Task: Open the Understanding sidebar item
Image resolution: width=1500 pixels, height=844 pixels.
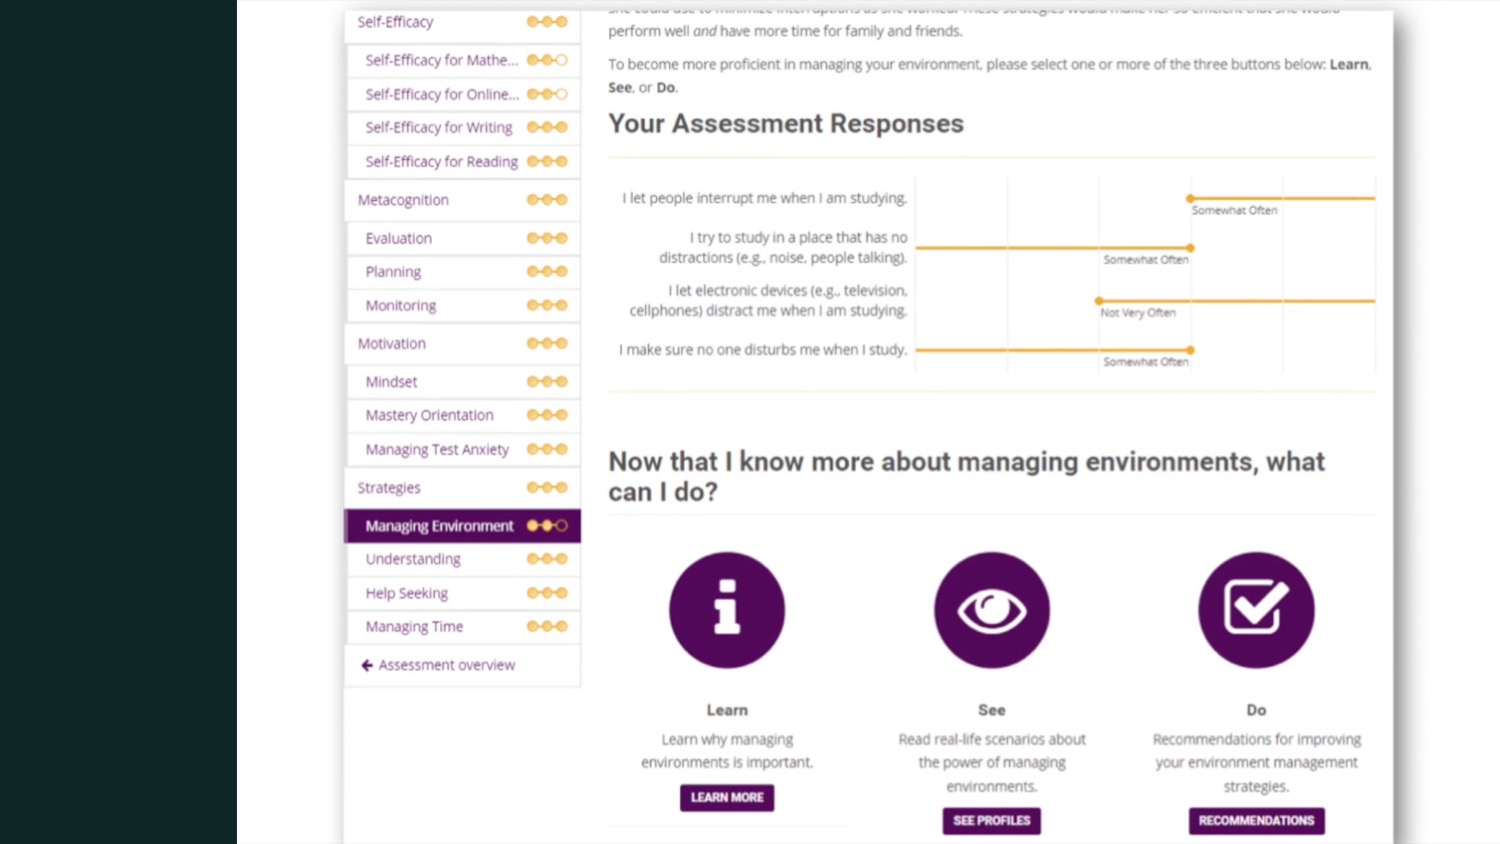Action: click(413, 559)
